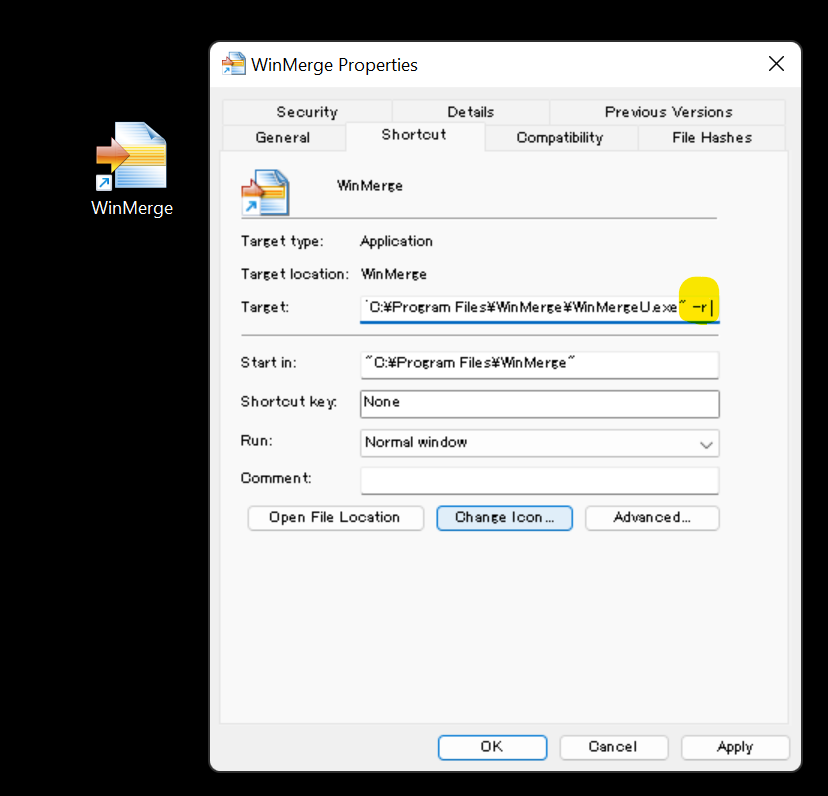
Task: Click the 'WinMerge' target location value
Action: pyautogui.click(x=394, y=274)
